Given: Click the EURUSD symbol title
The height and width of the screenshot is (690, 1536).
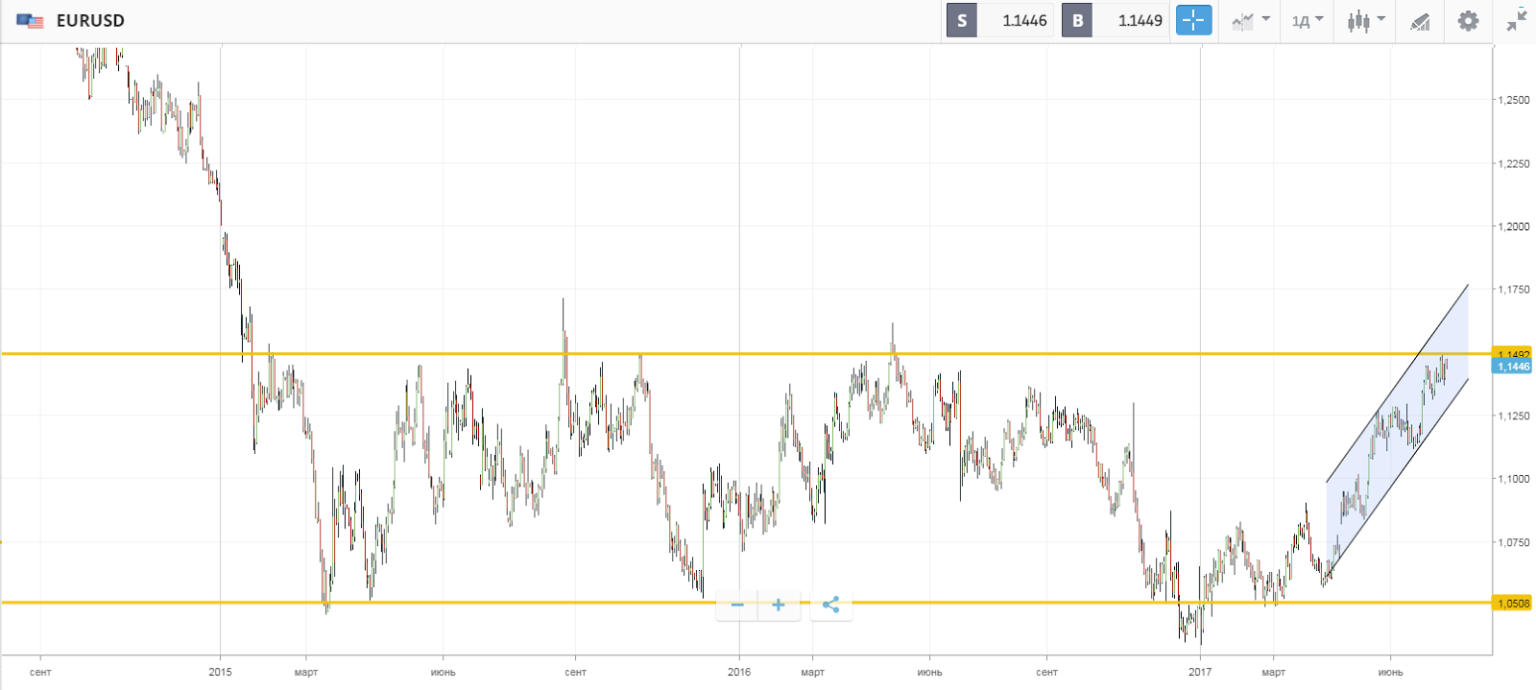Looking at the screenshot, I should (x=90, y=21).
